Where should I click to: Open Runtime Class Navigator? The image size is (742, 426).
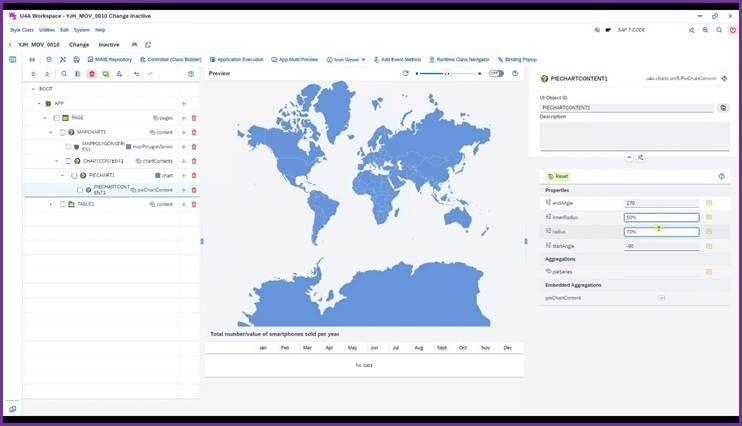459,60
